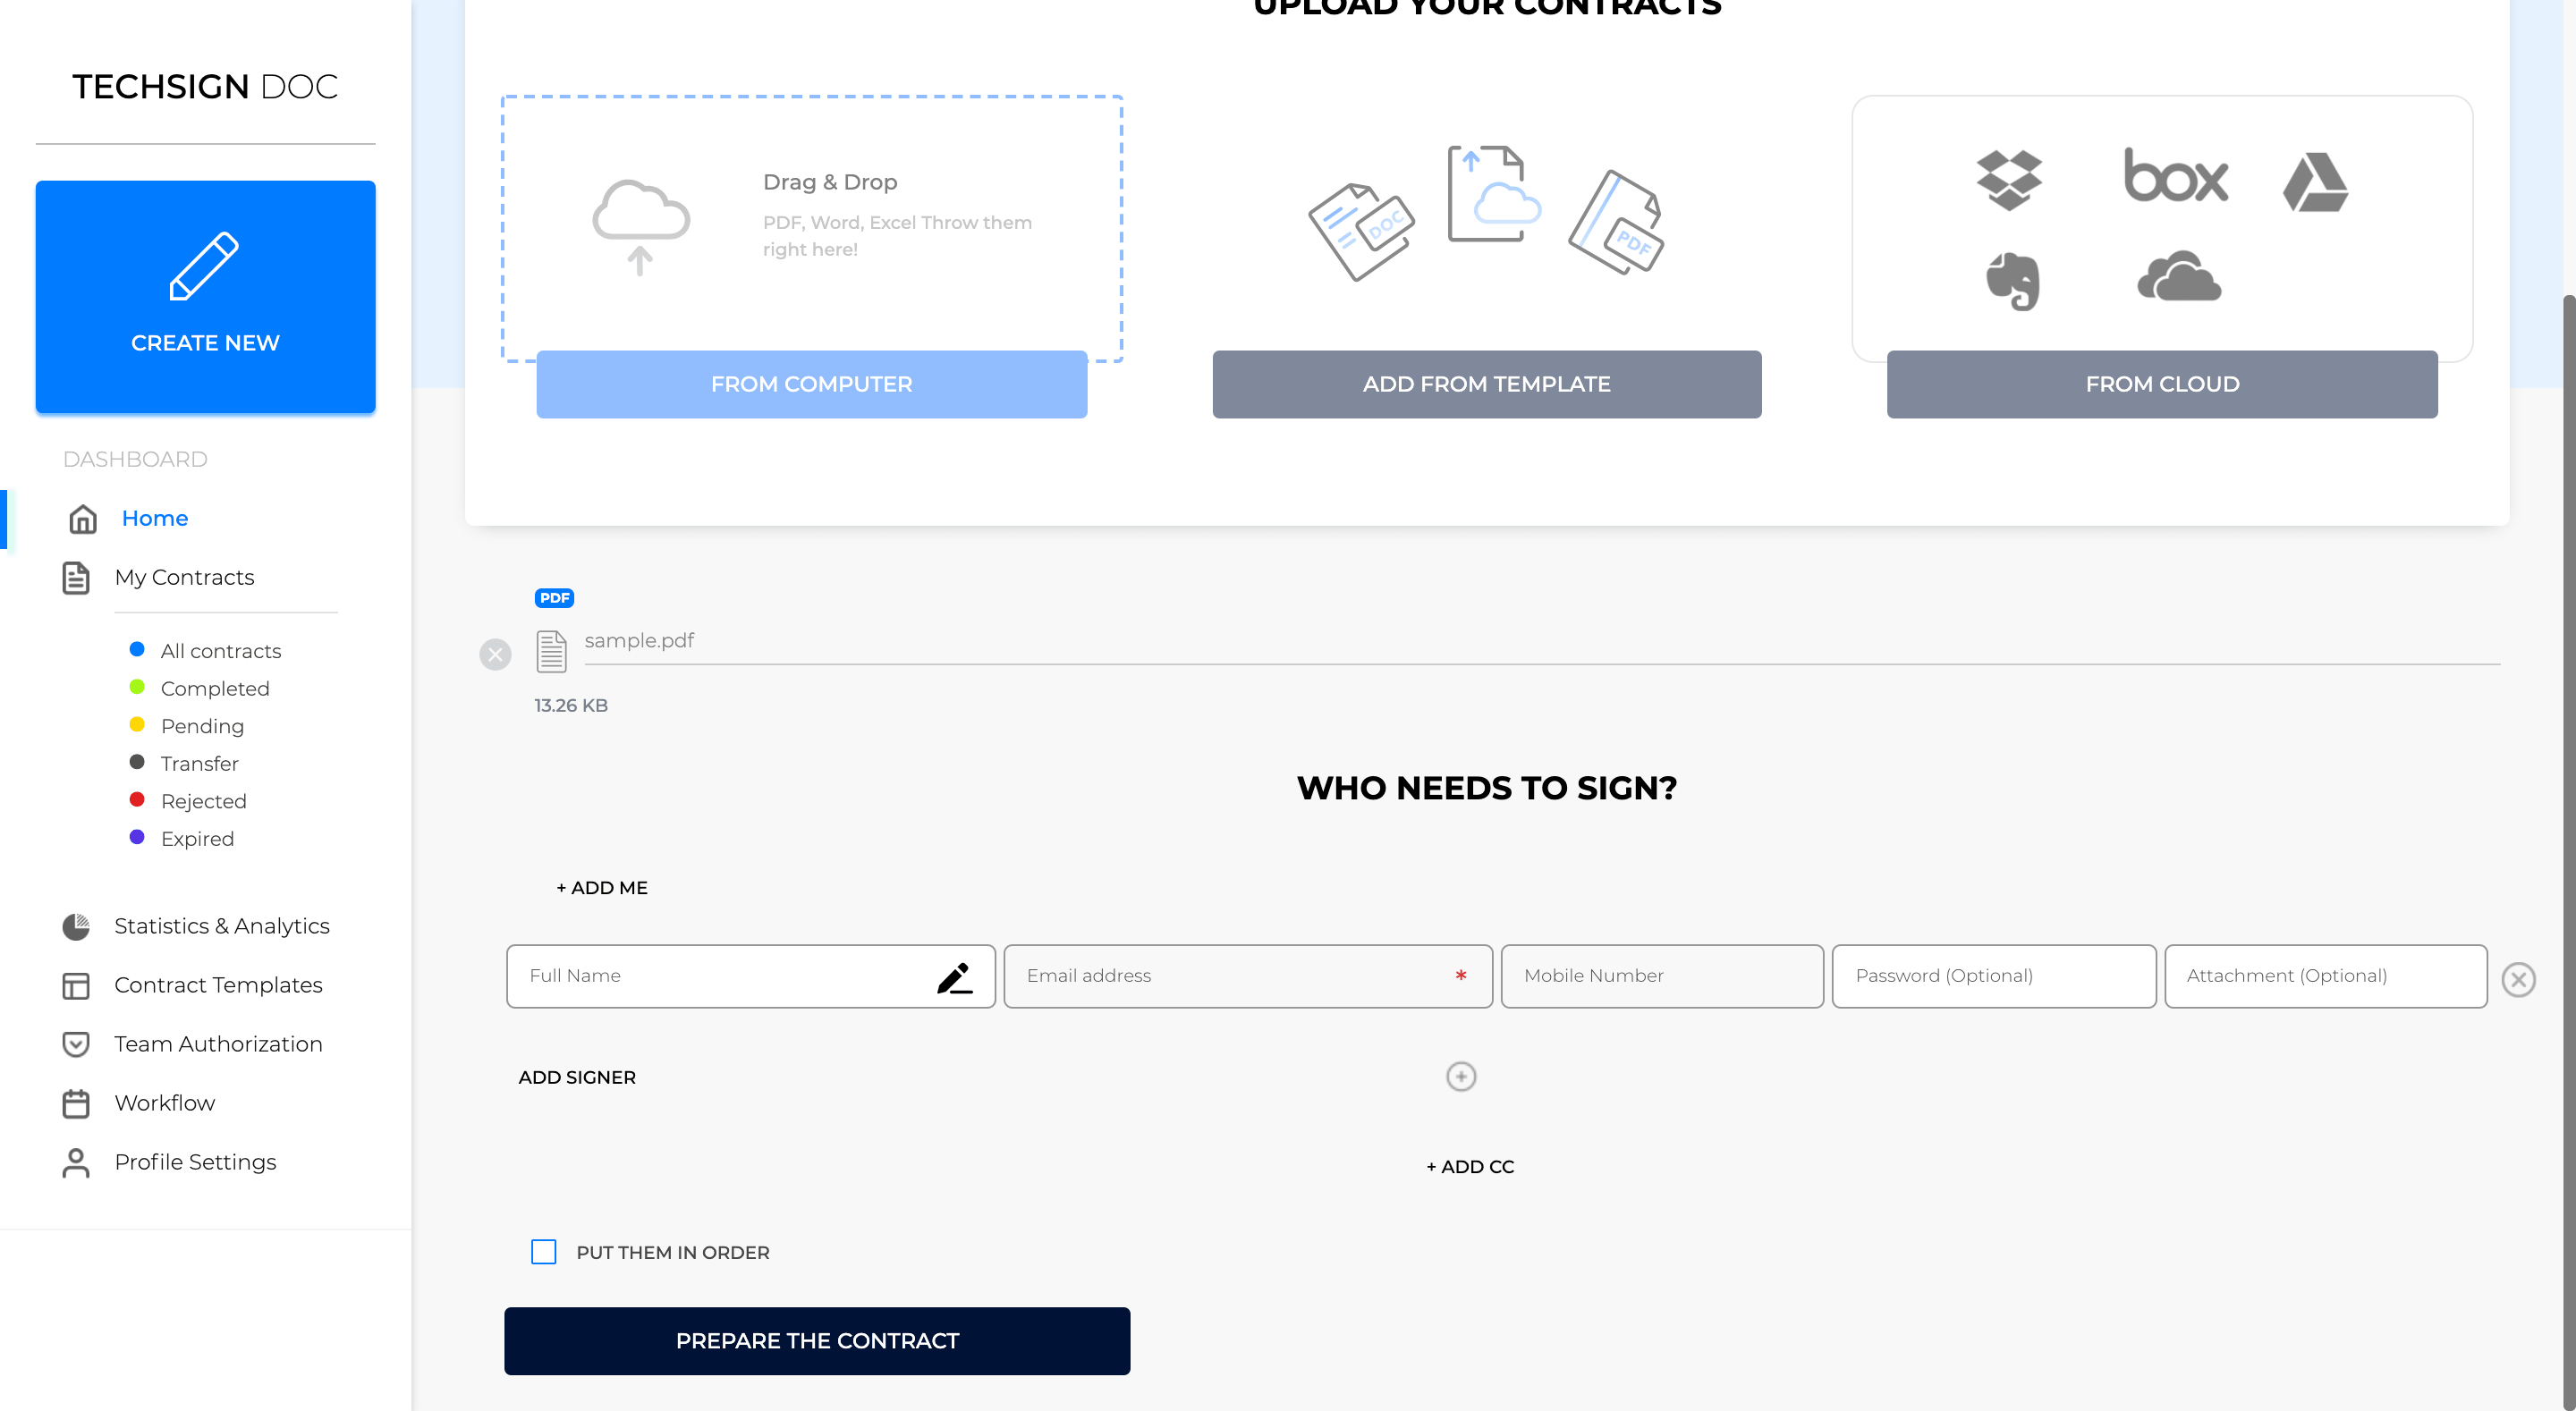Image resolution: width=2576 pixels, height=1411 pixels.
Task: Filter by Pending contracts
Action: pos(202,726)
